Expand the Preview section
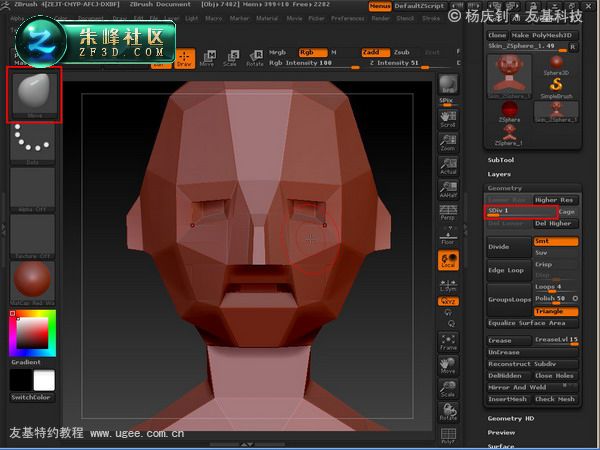This screenshot has width=600, height=450. point(501,432)
